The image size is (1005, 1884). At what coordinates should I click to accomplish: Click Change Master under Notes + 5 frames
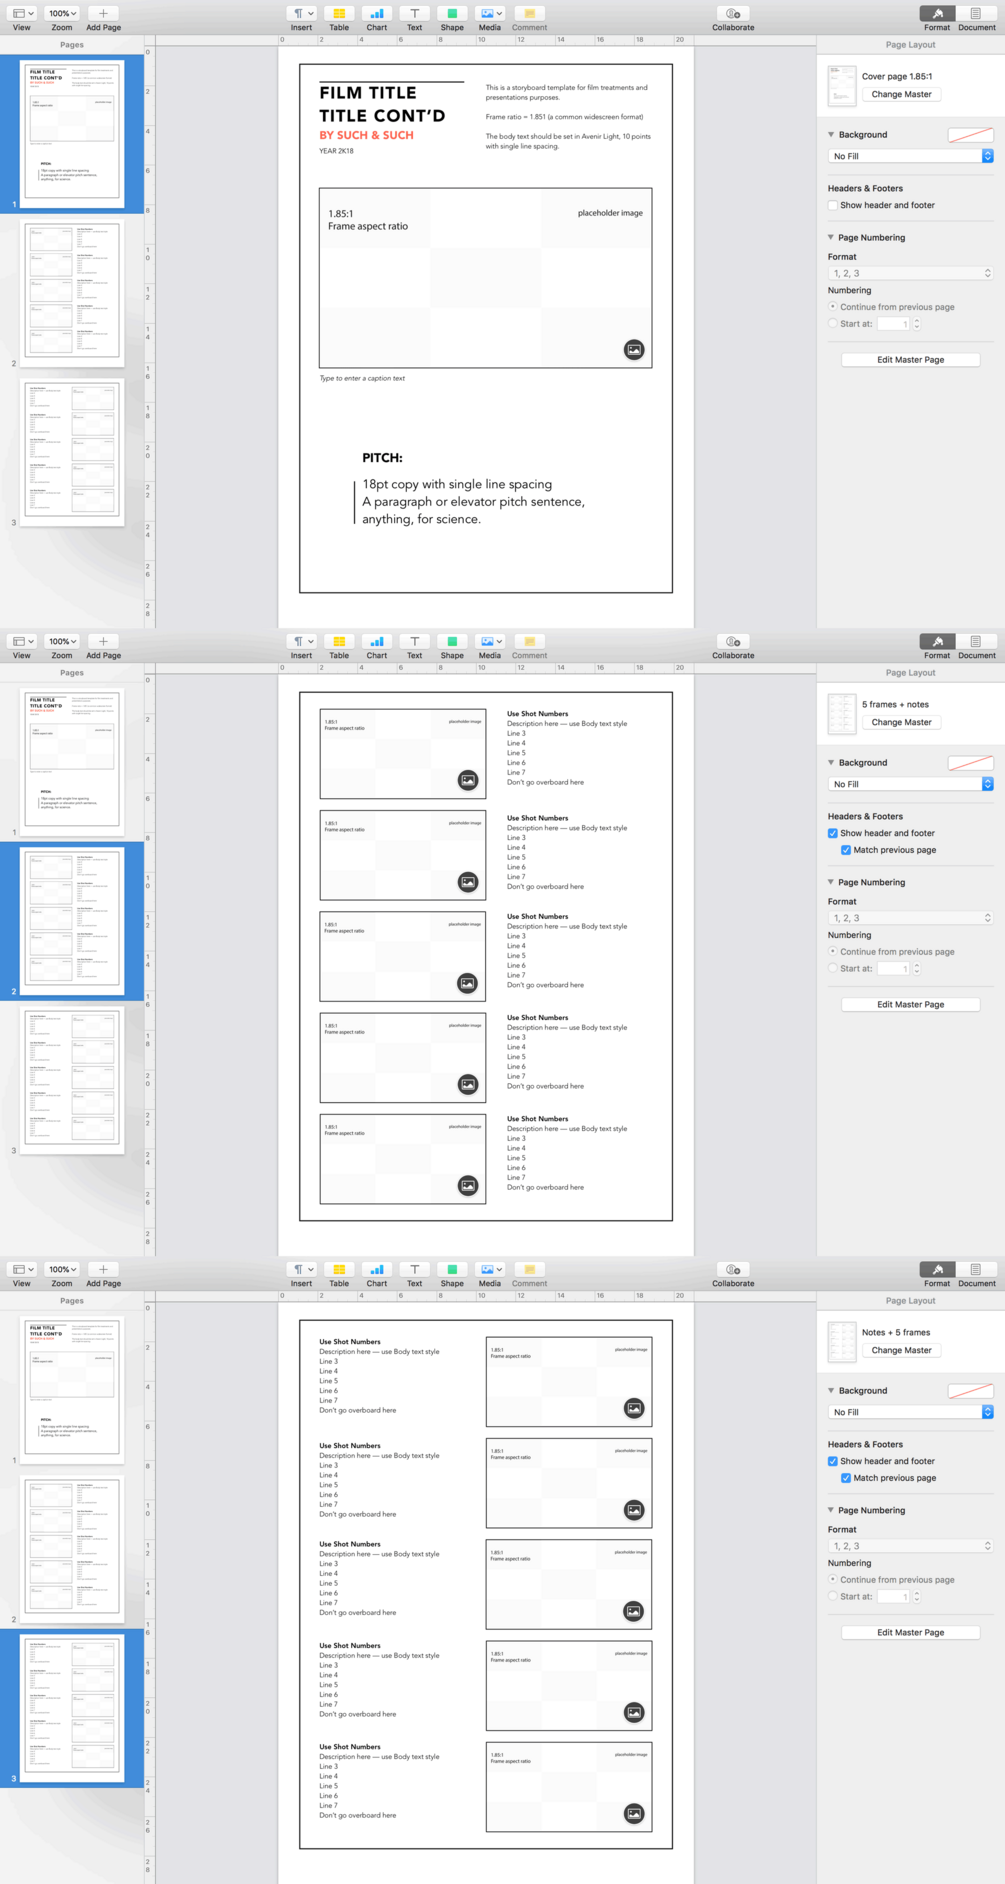(901, 1350)
